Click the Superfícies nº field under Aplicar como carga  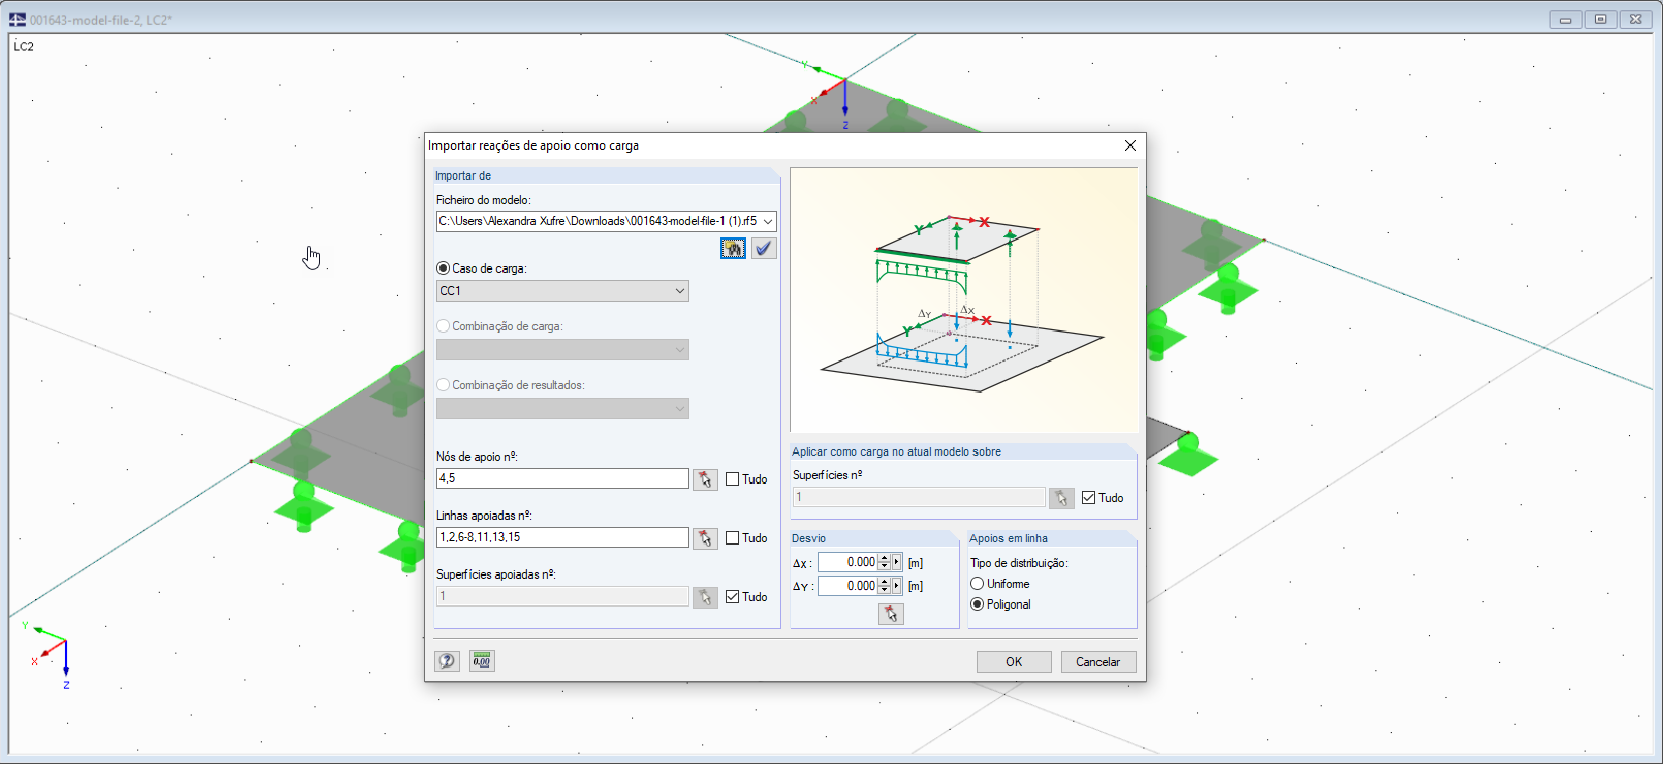(x=919, y=497)
